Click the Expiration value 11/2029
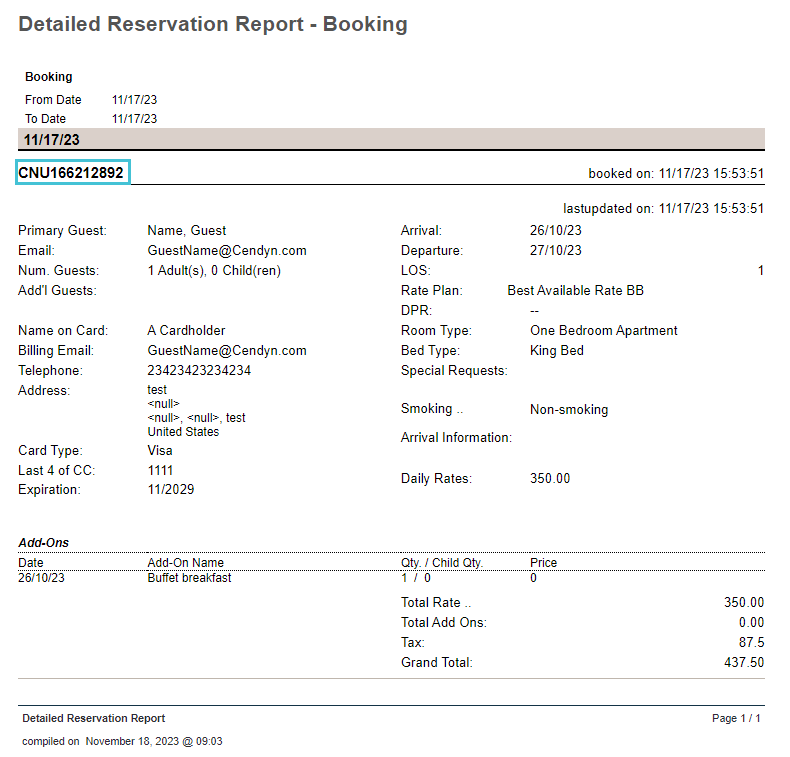Image resolution: width=790 pixels, height=757 pixels. pos(171,490)
